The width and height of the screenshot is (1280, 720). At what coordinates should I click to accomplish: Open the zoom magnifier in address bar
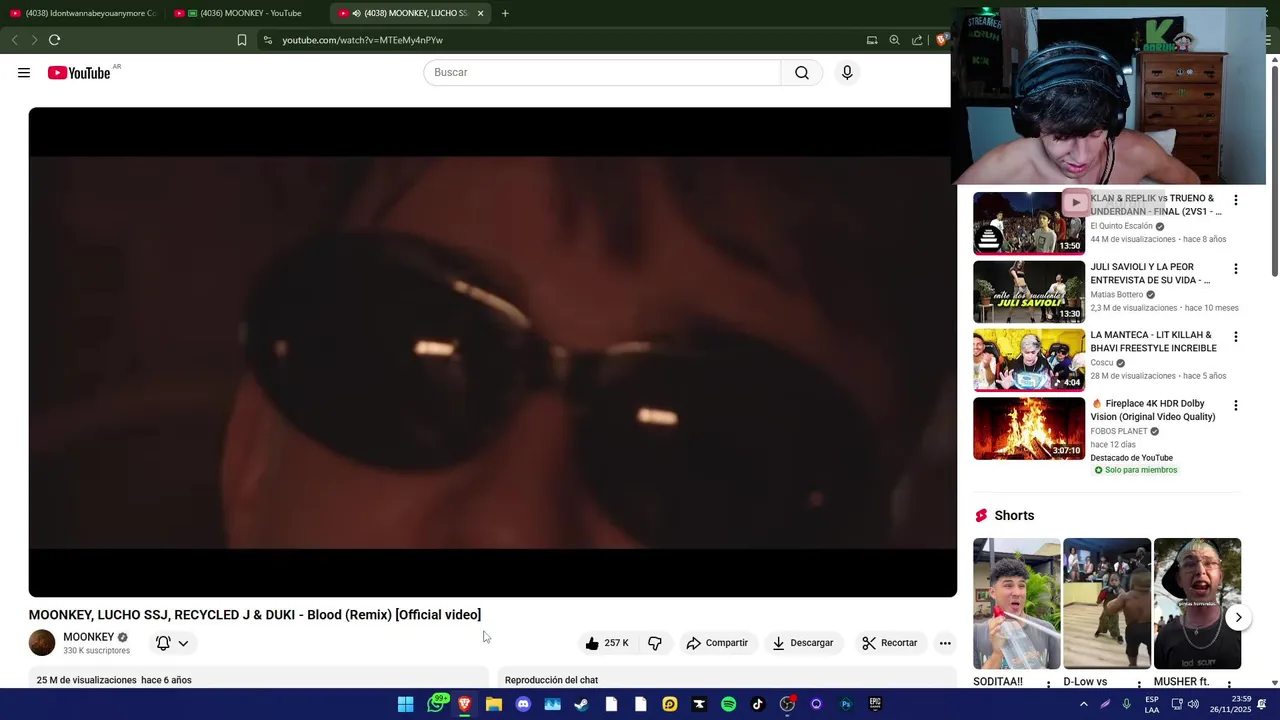894,40
